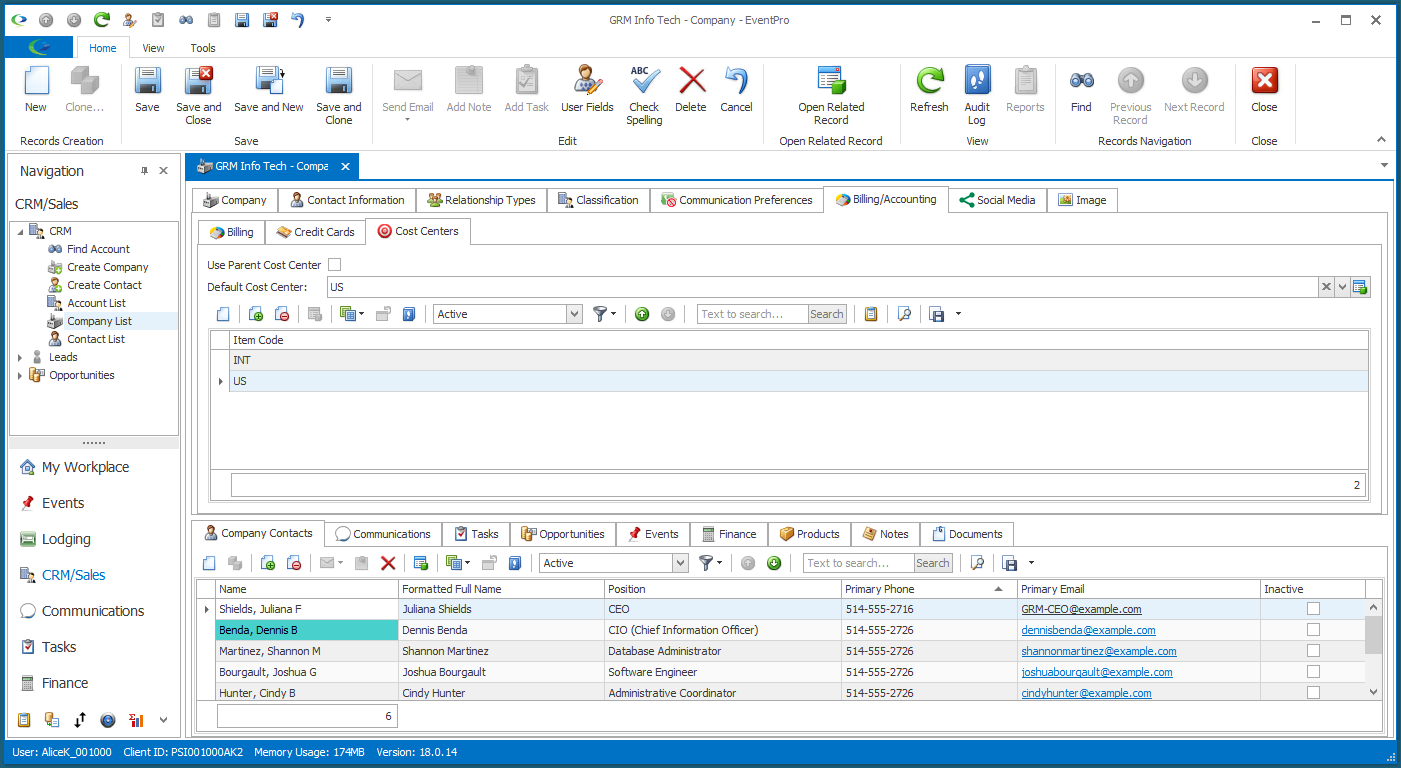Screen dimensions: 1401x768
Task: Open the Communications bottom tab
Action: pyautogui.click(x=383, y=534)
